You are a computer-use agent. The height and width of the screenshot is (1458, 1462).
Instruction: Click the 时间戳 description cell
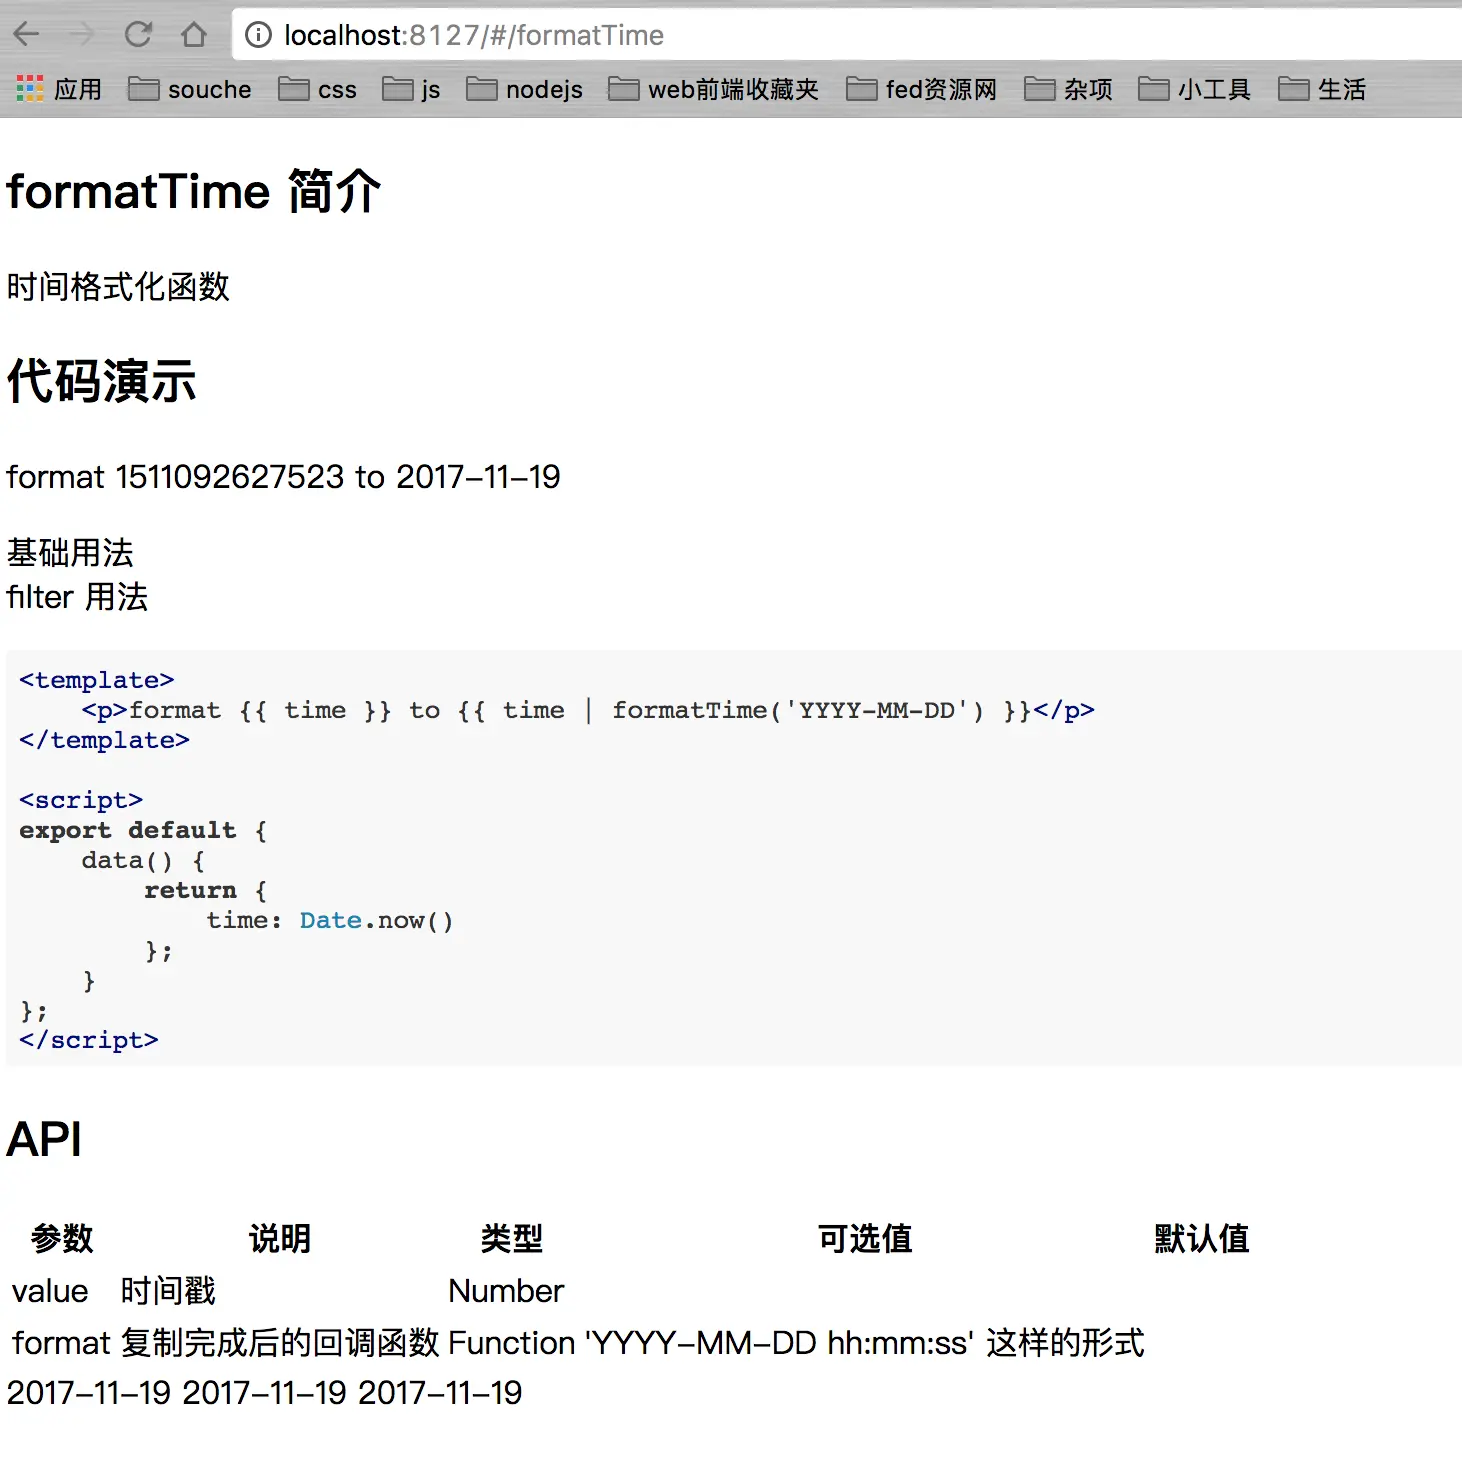168,1291
